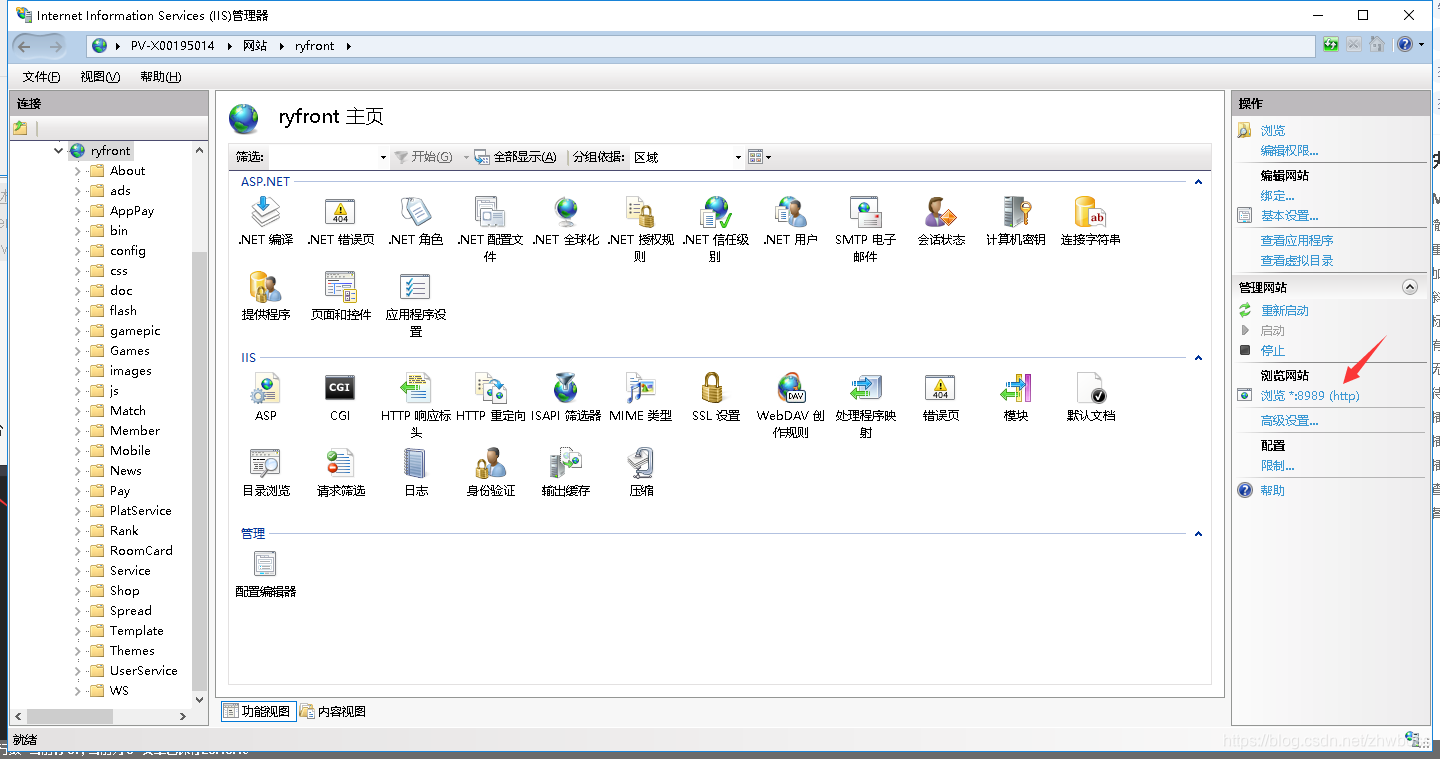The width and height of the screenshot is (1440, 759).
Task: Click 查看应用程序 link
Action: point(1296,241)
